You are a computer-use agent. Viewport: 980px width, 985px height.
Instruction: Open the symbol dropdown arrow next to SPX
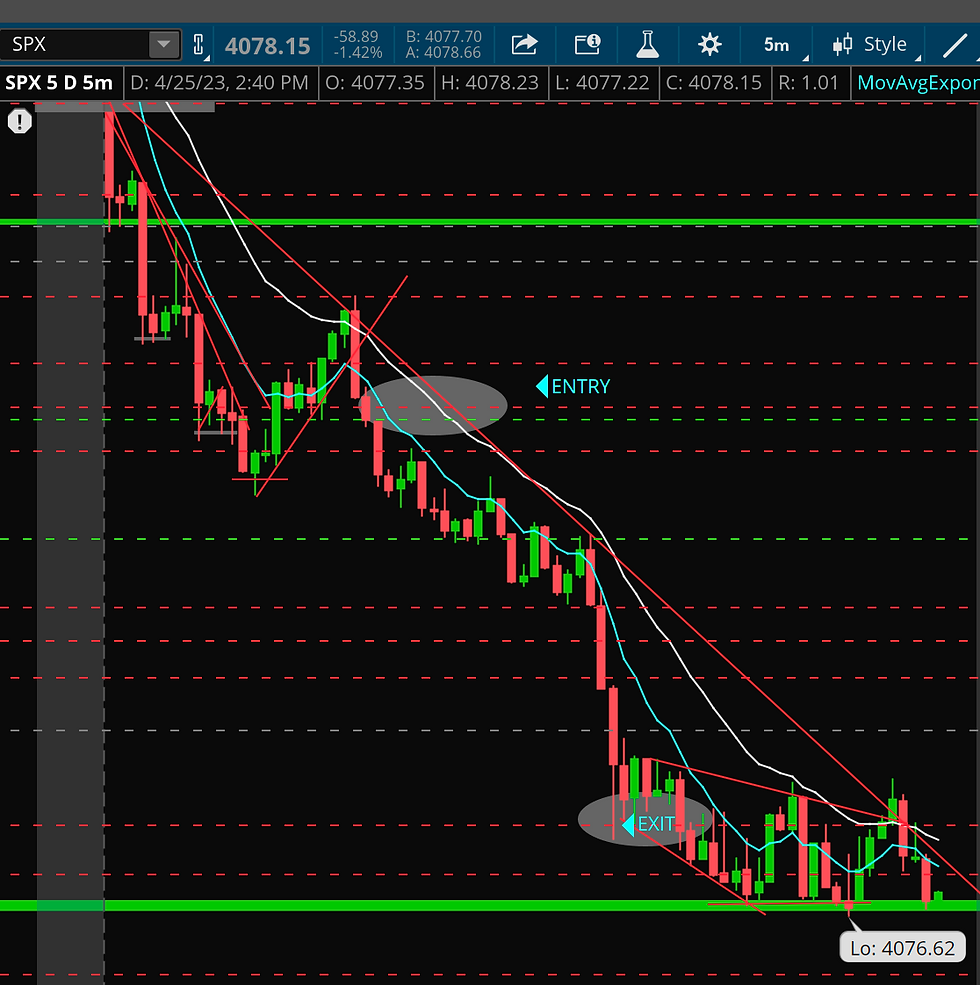tap(164, 45)
